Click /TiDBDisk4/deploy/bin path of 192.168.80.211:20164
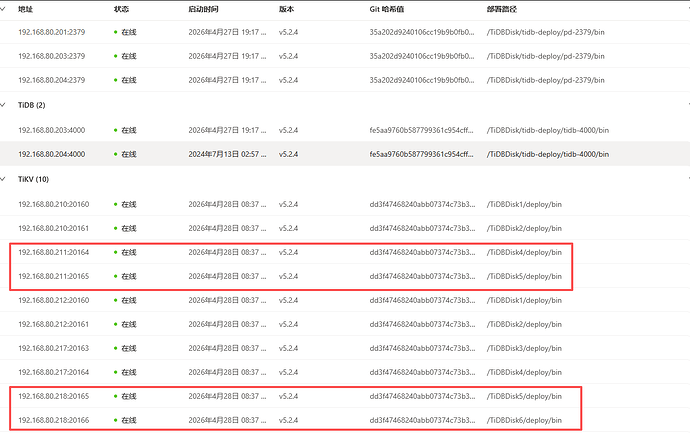690x442 pixels. tap(524, 252)
